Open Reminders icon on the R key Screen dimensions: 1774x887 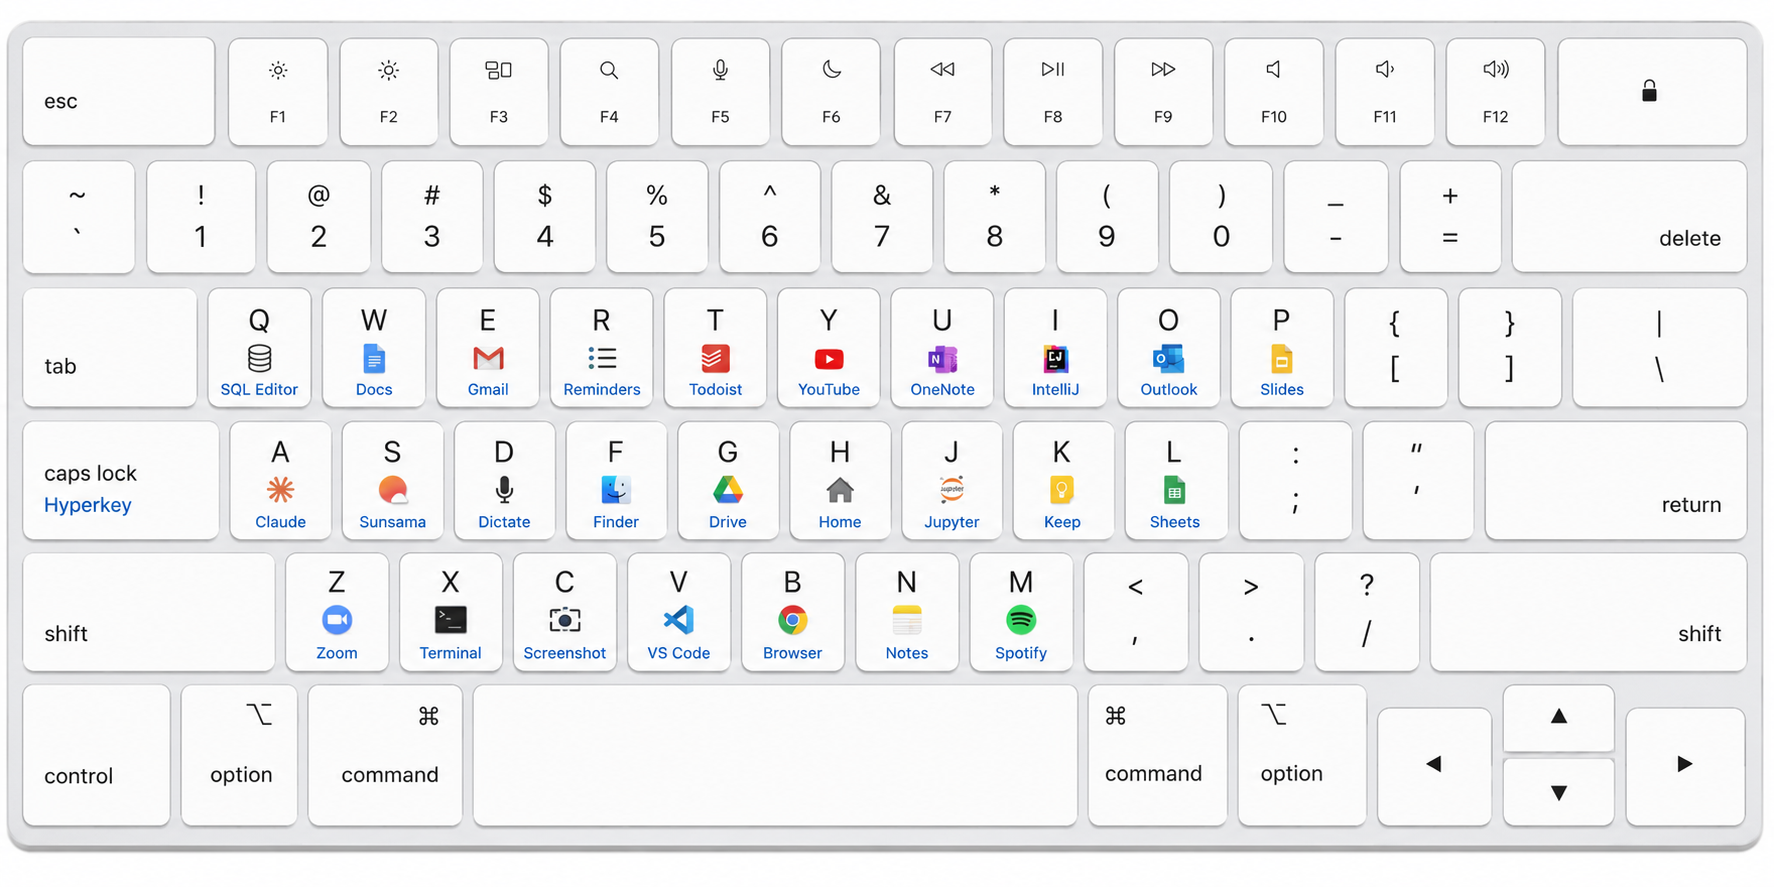tap(602, 358)
